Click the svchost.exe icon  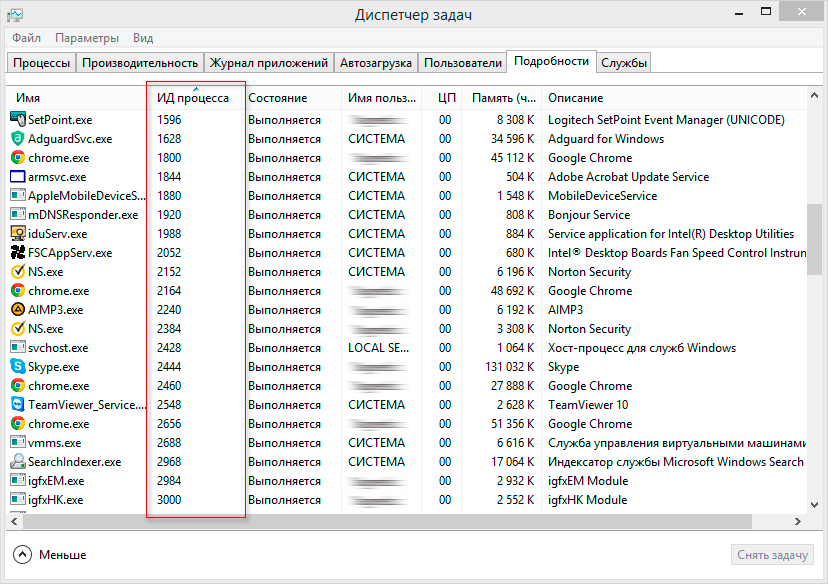pyautogui.click(x=18, y=347)
